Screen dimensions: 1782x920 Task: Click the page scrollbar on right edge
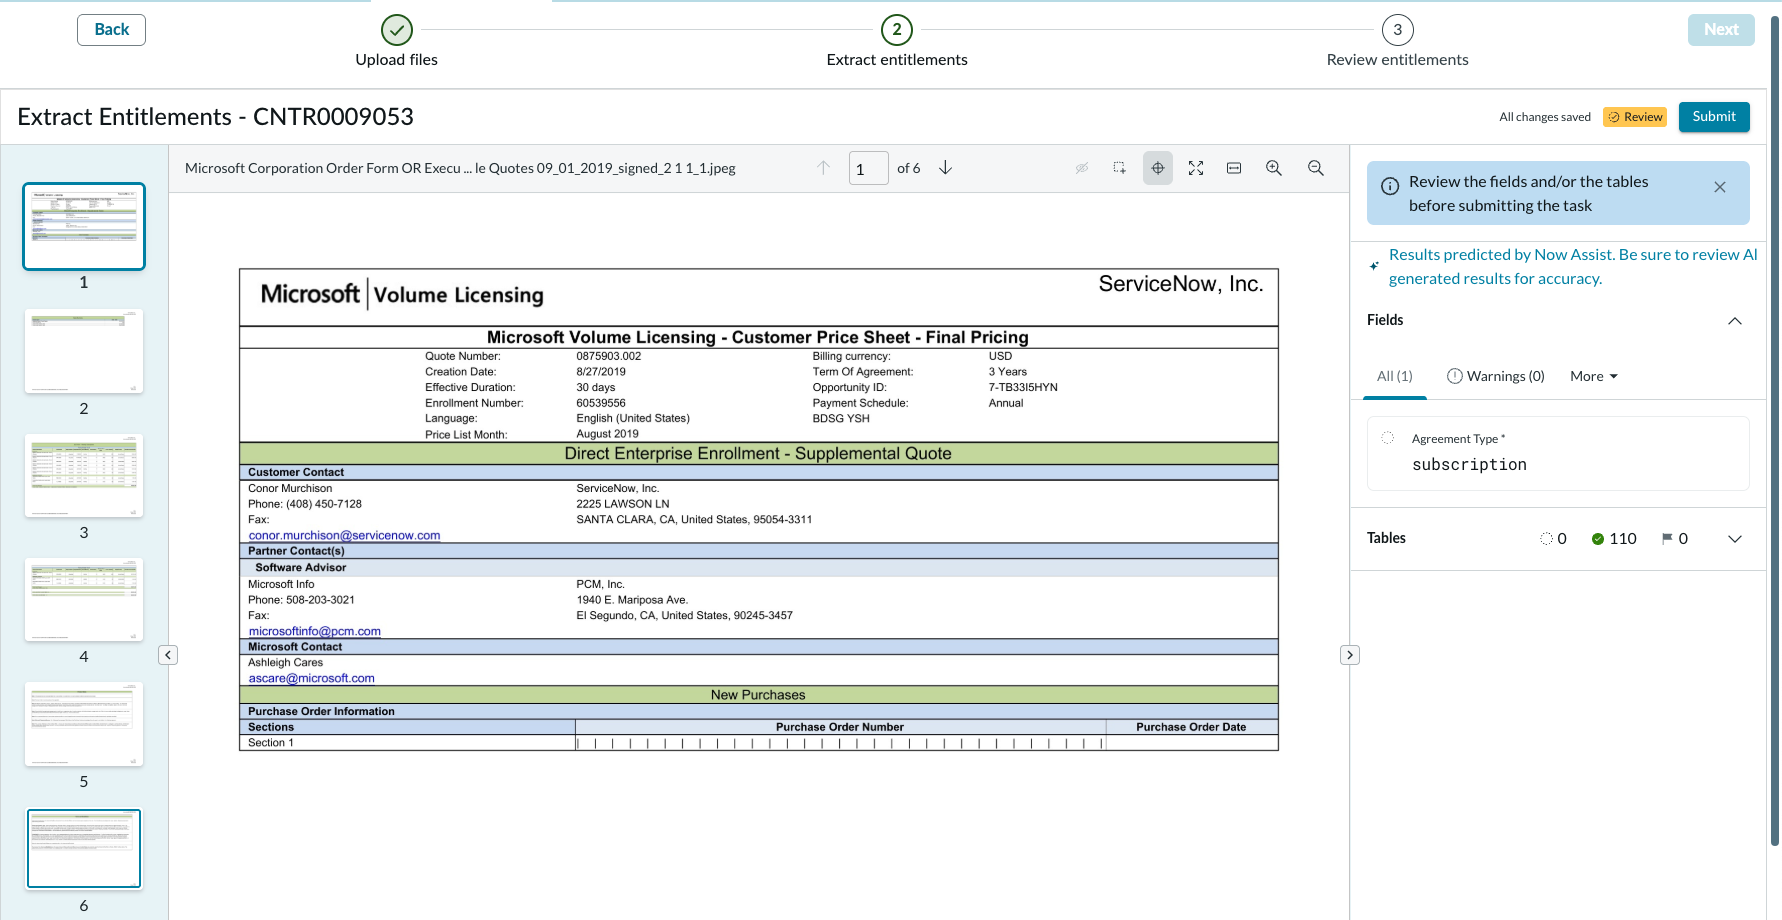(1775, 430)
